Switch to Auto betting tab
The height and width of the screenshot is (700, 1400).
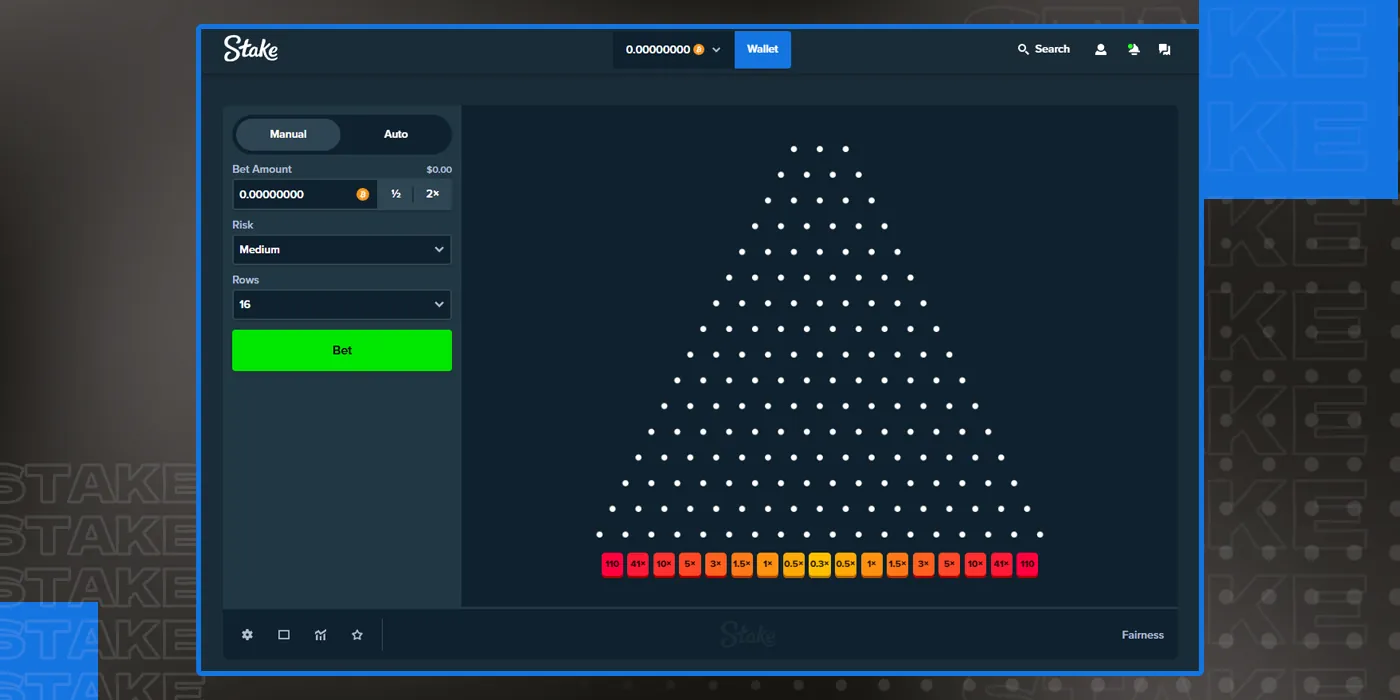[396, 134]
